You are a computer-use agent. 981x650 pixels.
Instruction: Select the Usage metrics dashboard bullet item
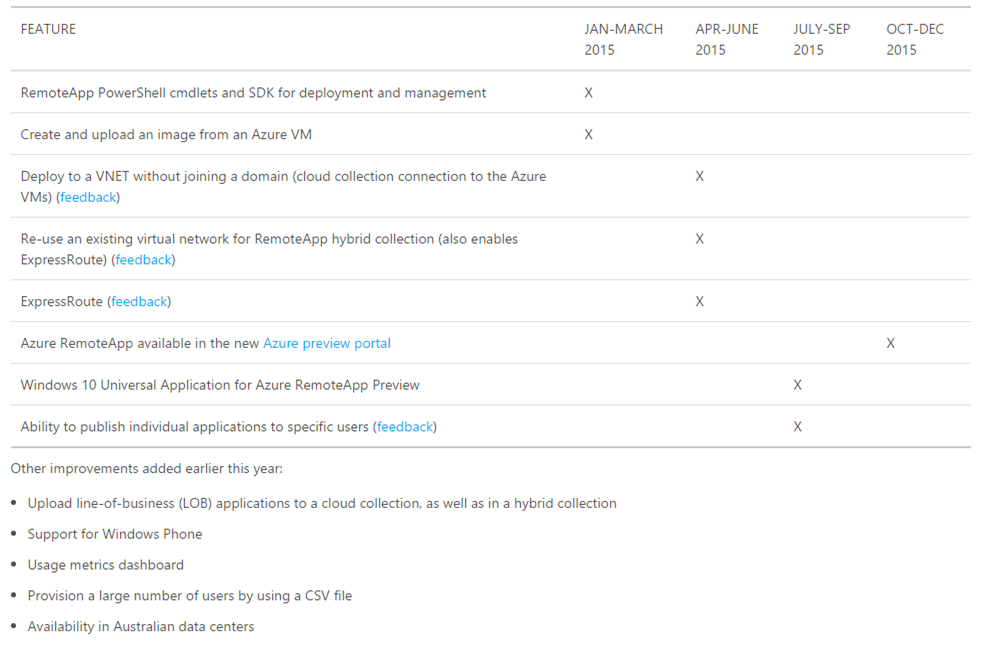click(106, 565)
